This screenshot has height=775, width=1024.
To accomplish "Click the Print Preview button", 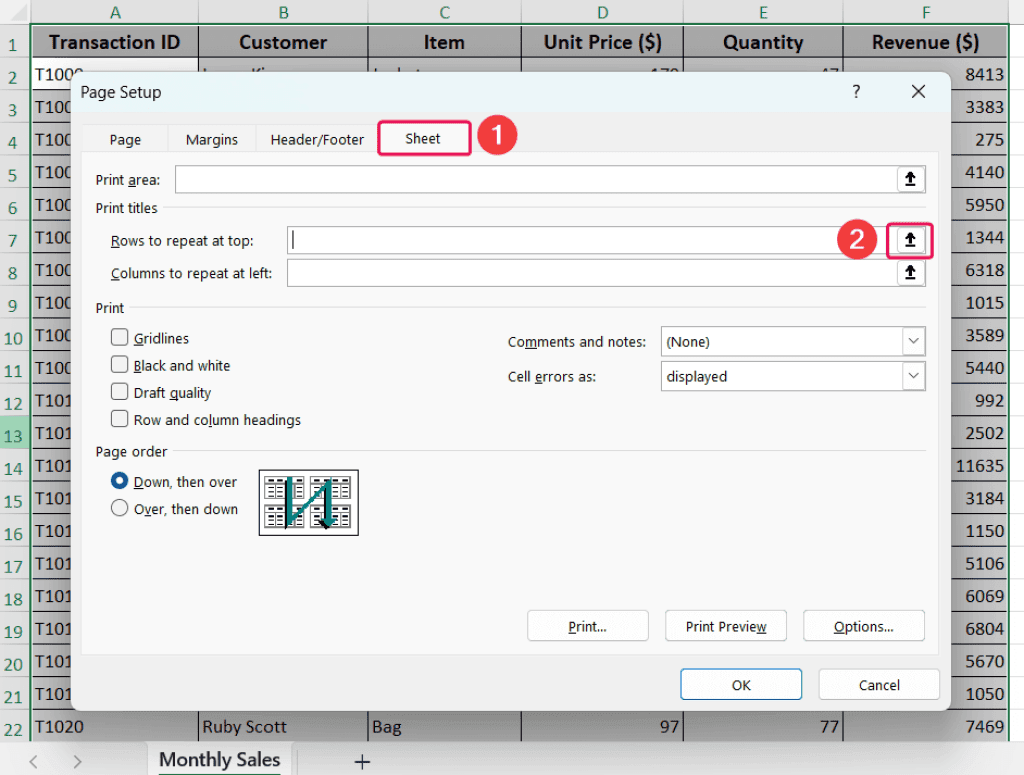I will [x=725, y=626].
